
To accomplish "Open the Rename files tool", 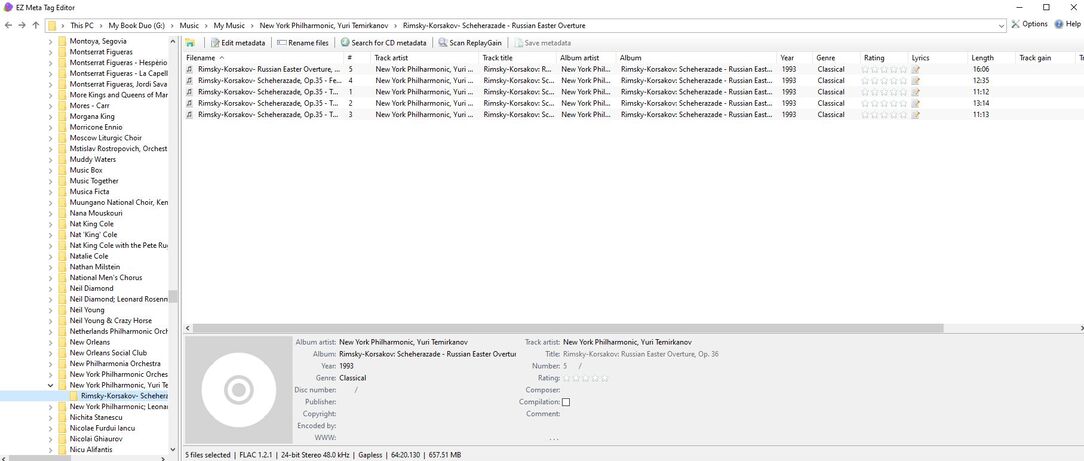I will click(x=303, y=43).
